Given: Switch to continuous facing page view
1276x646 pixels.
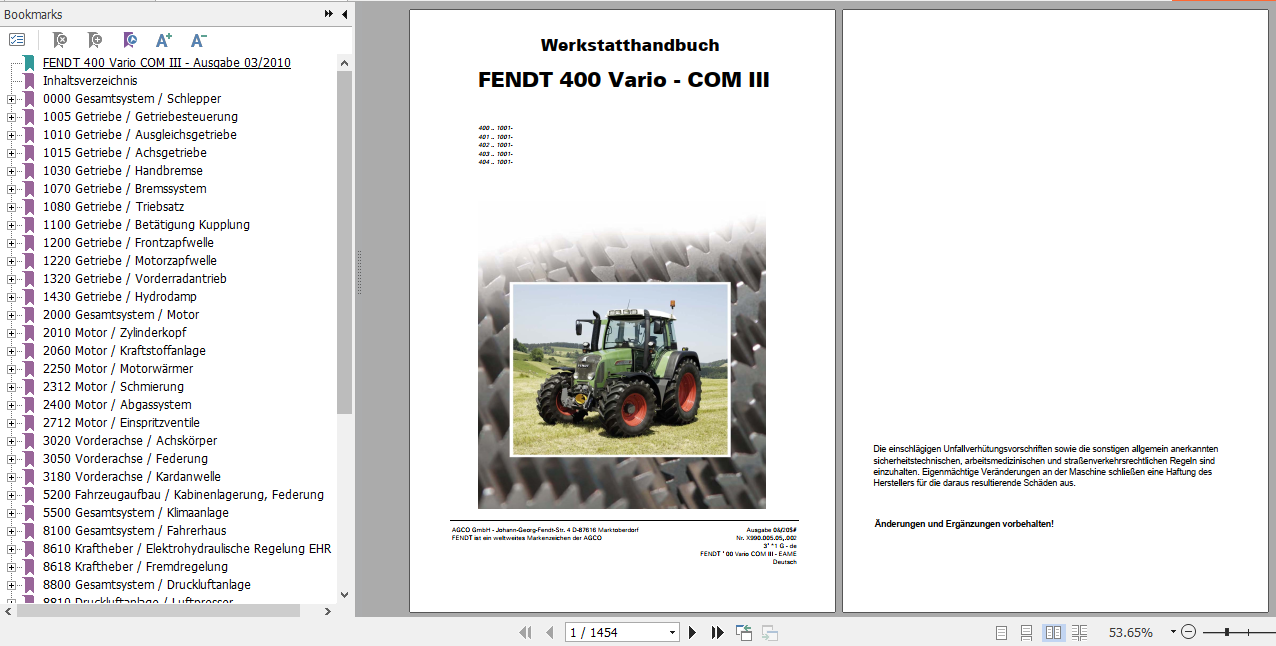Looking at the screenshot, I should [x=1079, y=632].
